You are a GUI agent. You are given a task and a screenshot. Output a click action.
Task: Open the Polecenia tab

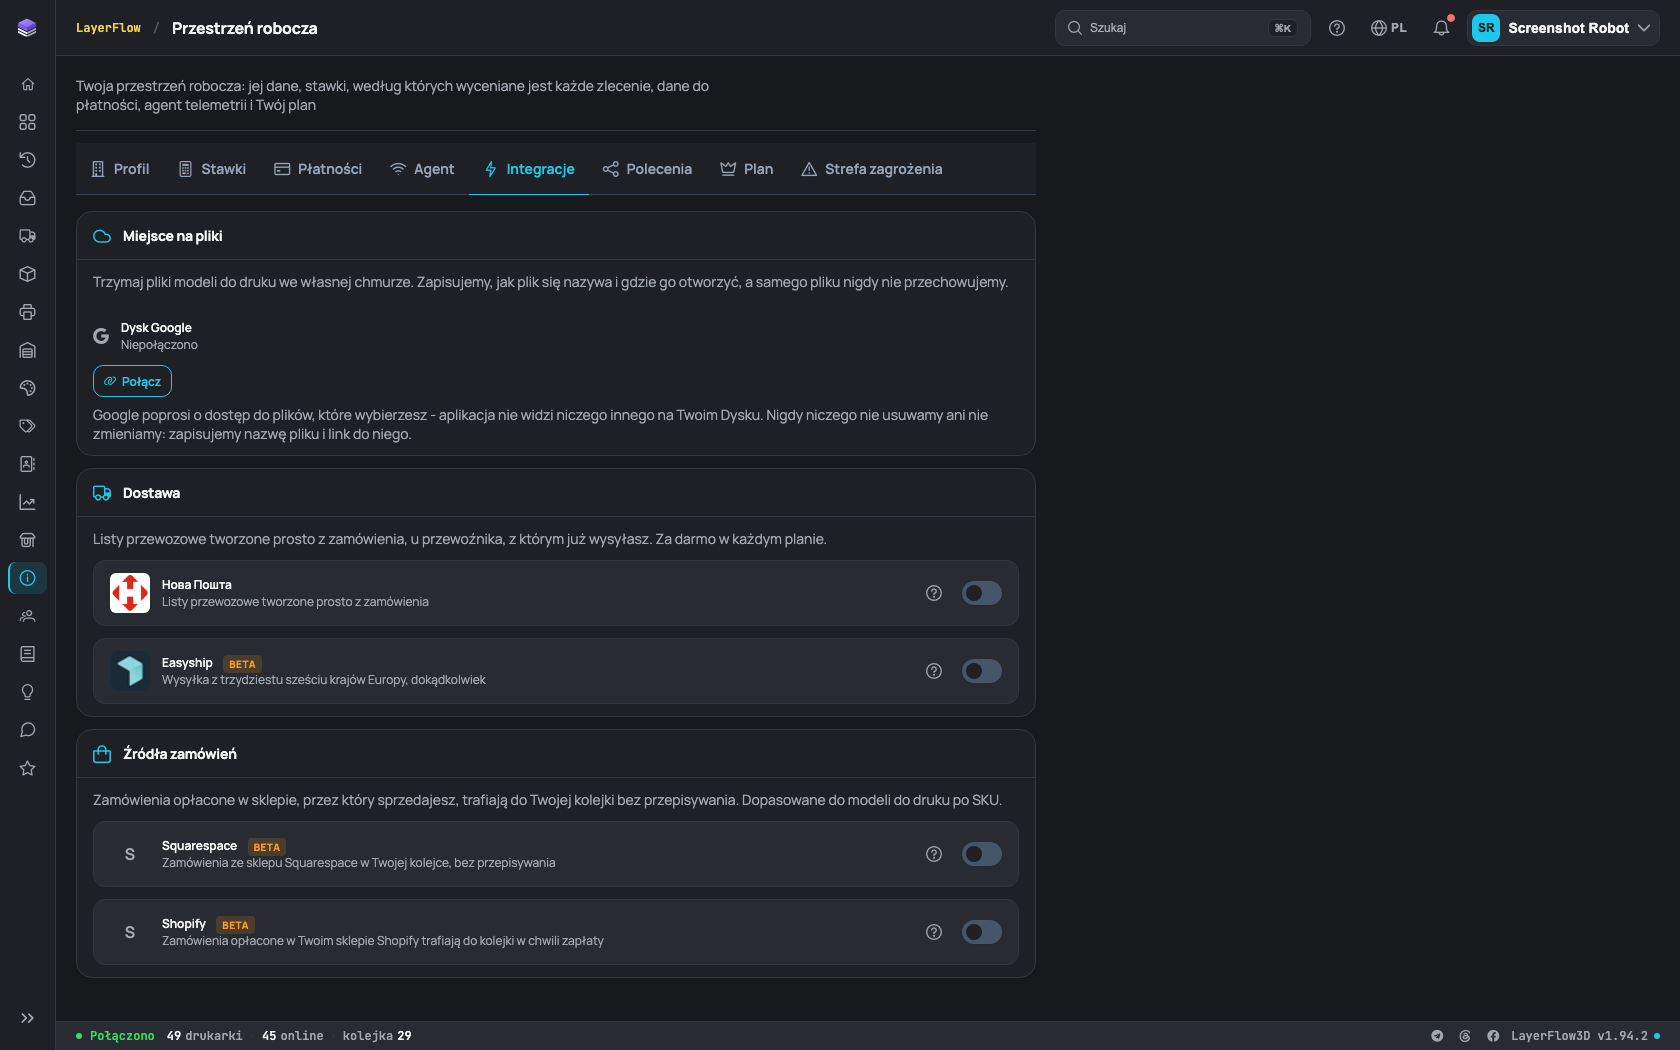pyautogui.click(x=648, y=169)
